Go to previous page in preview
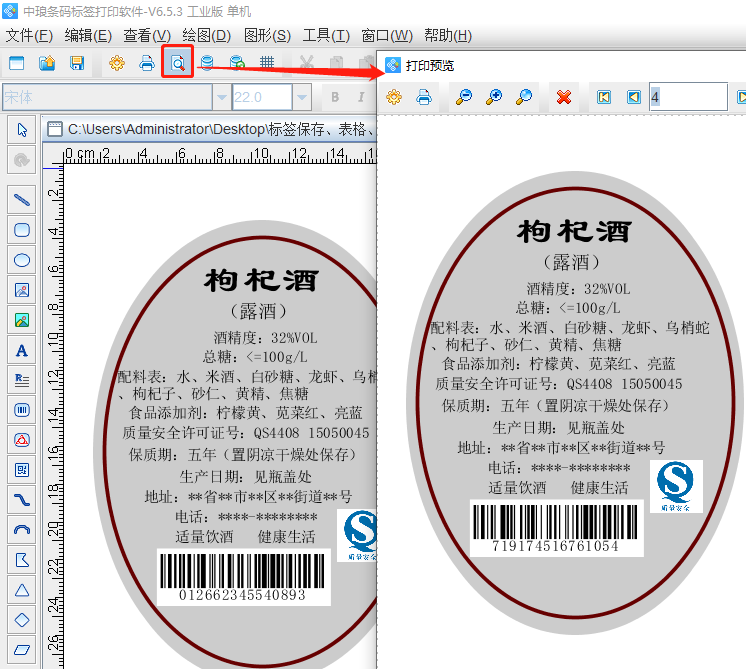746x669 pixels. (x=633, y=97)
